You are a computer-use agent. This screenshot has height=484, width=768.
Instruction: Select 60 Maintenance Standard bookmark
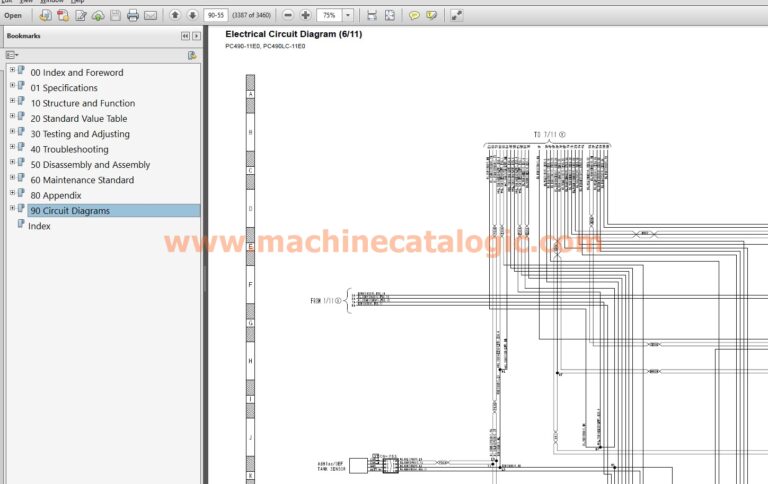pyautogui.click(x=82, y=180)
